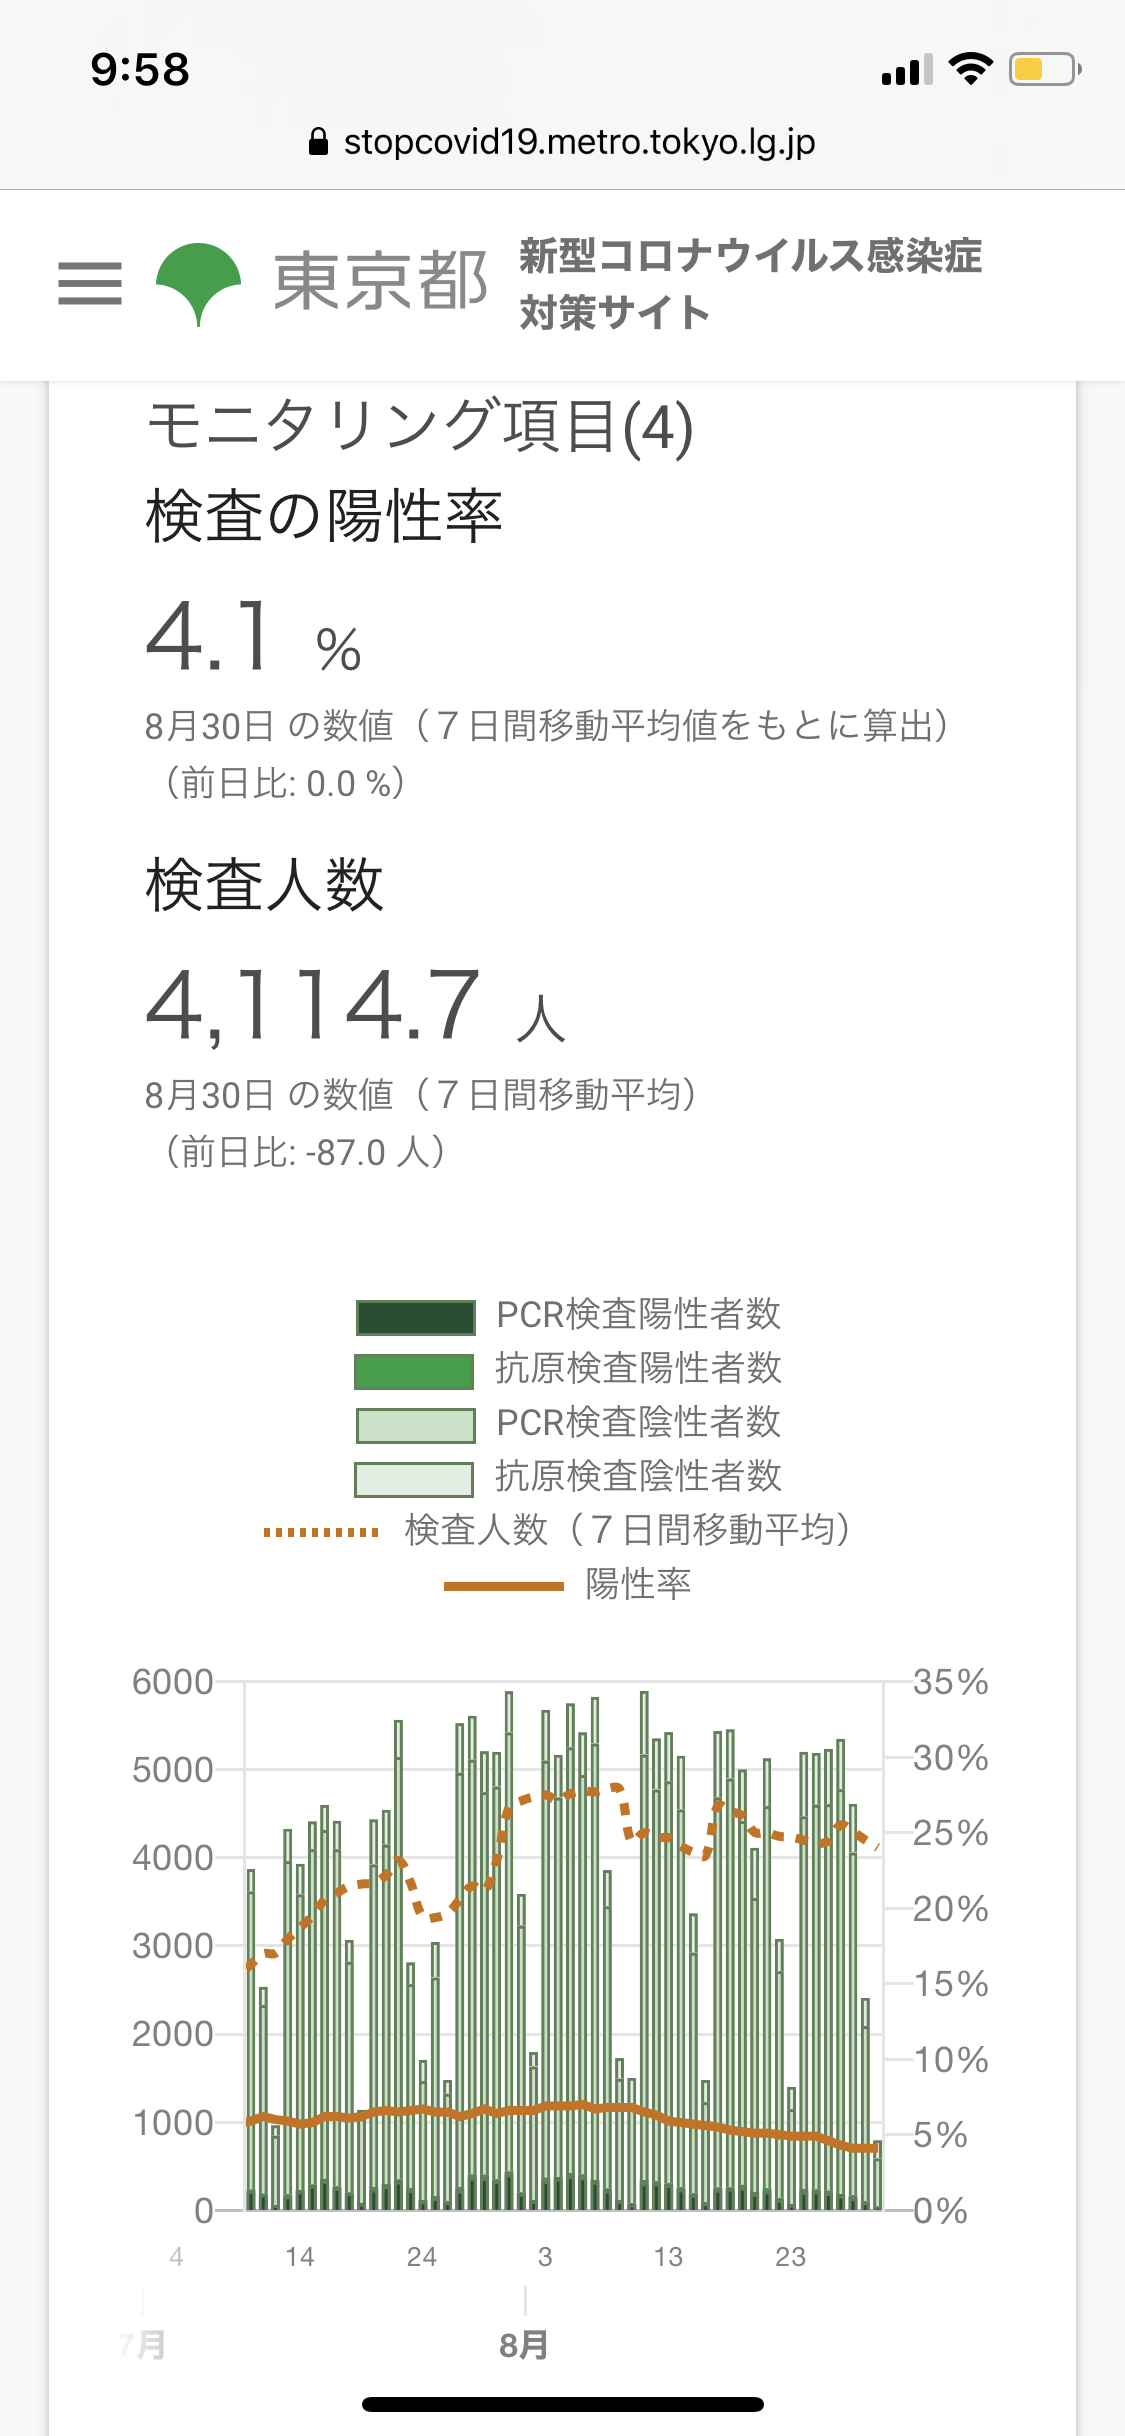
Task: Tap the 35% label on right axis
Action: coord(950,1682)
